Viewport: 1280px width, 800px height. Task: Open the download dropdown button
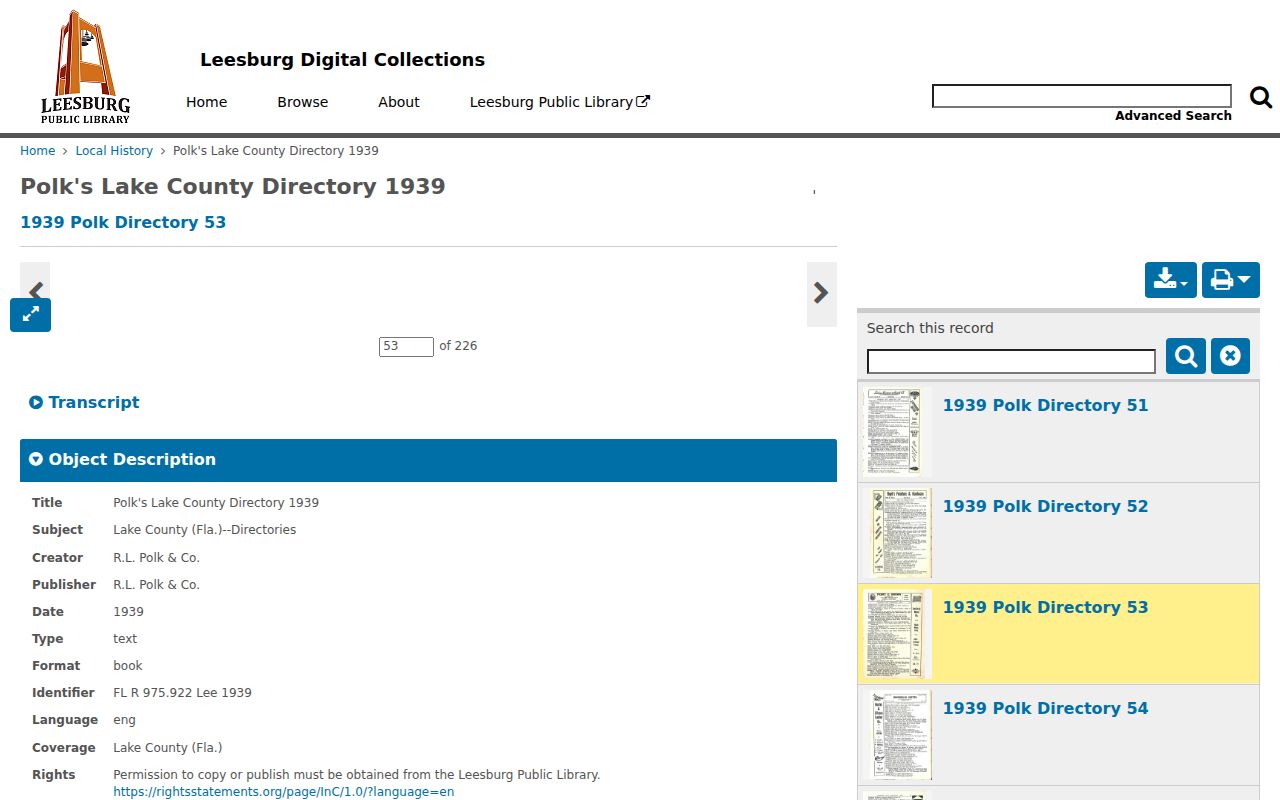click(x=1171, y=280)
